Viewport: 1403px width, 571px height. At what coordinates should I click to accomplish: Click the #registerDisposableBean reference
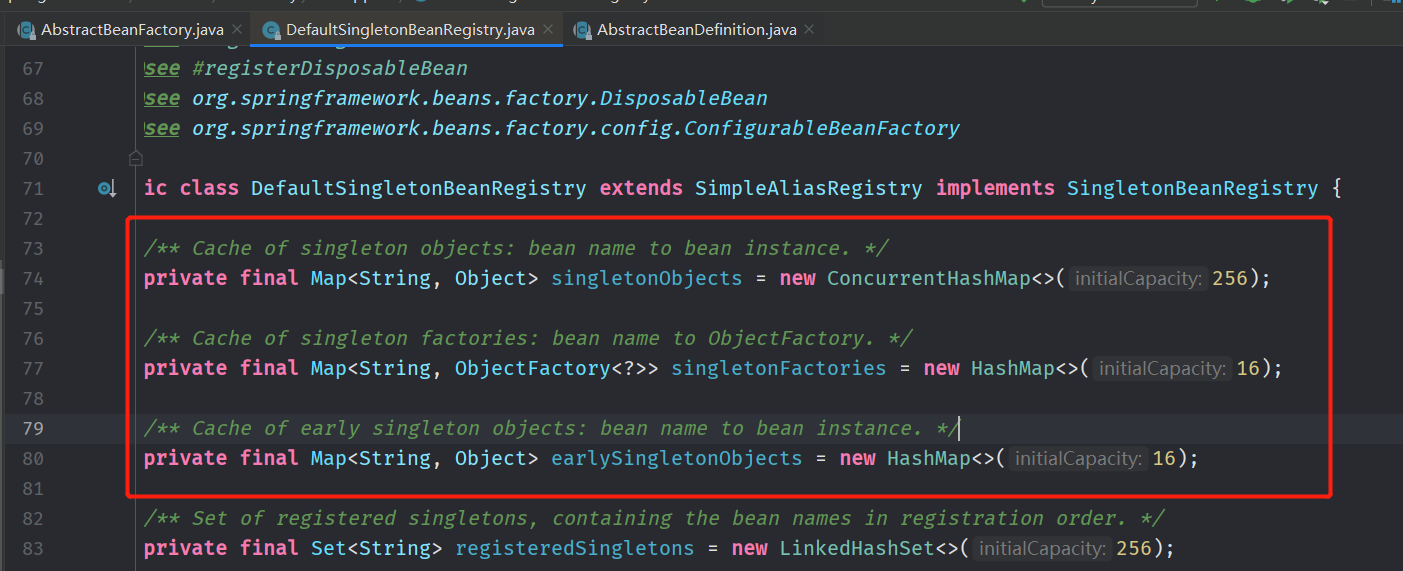[x=330, y=68]
